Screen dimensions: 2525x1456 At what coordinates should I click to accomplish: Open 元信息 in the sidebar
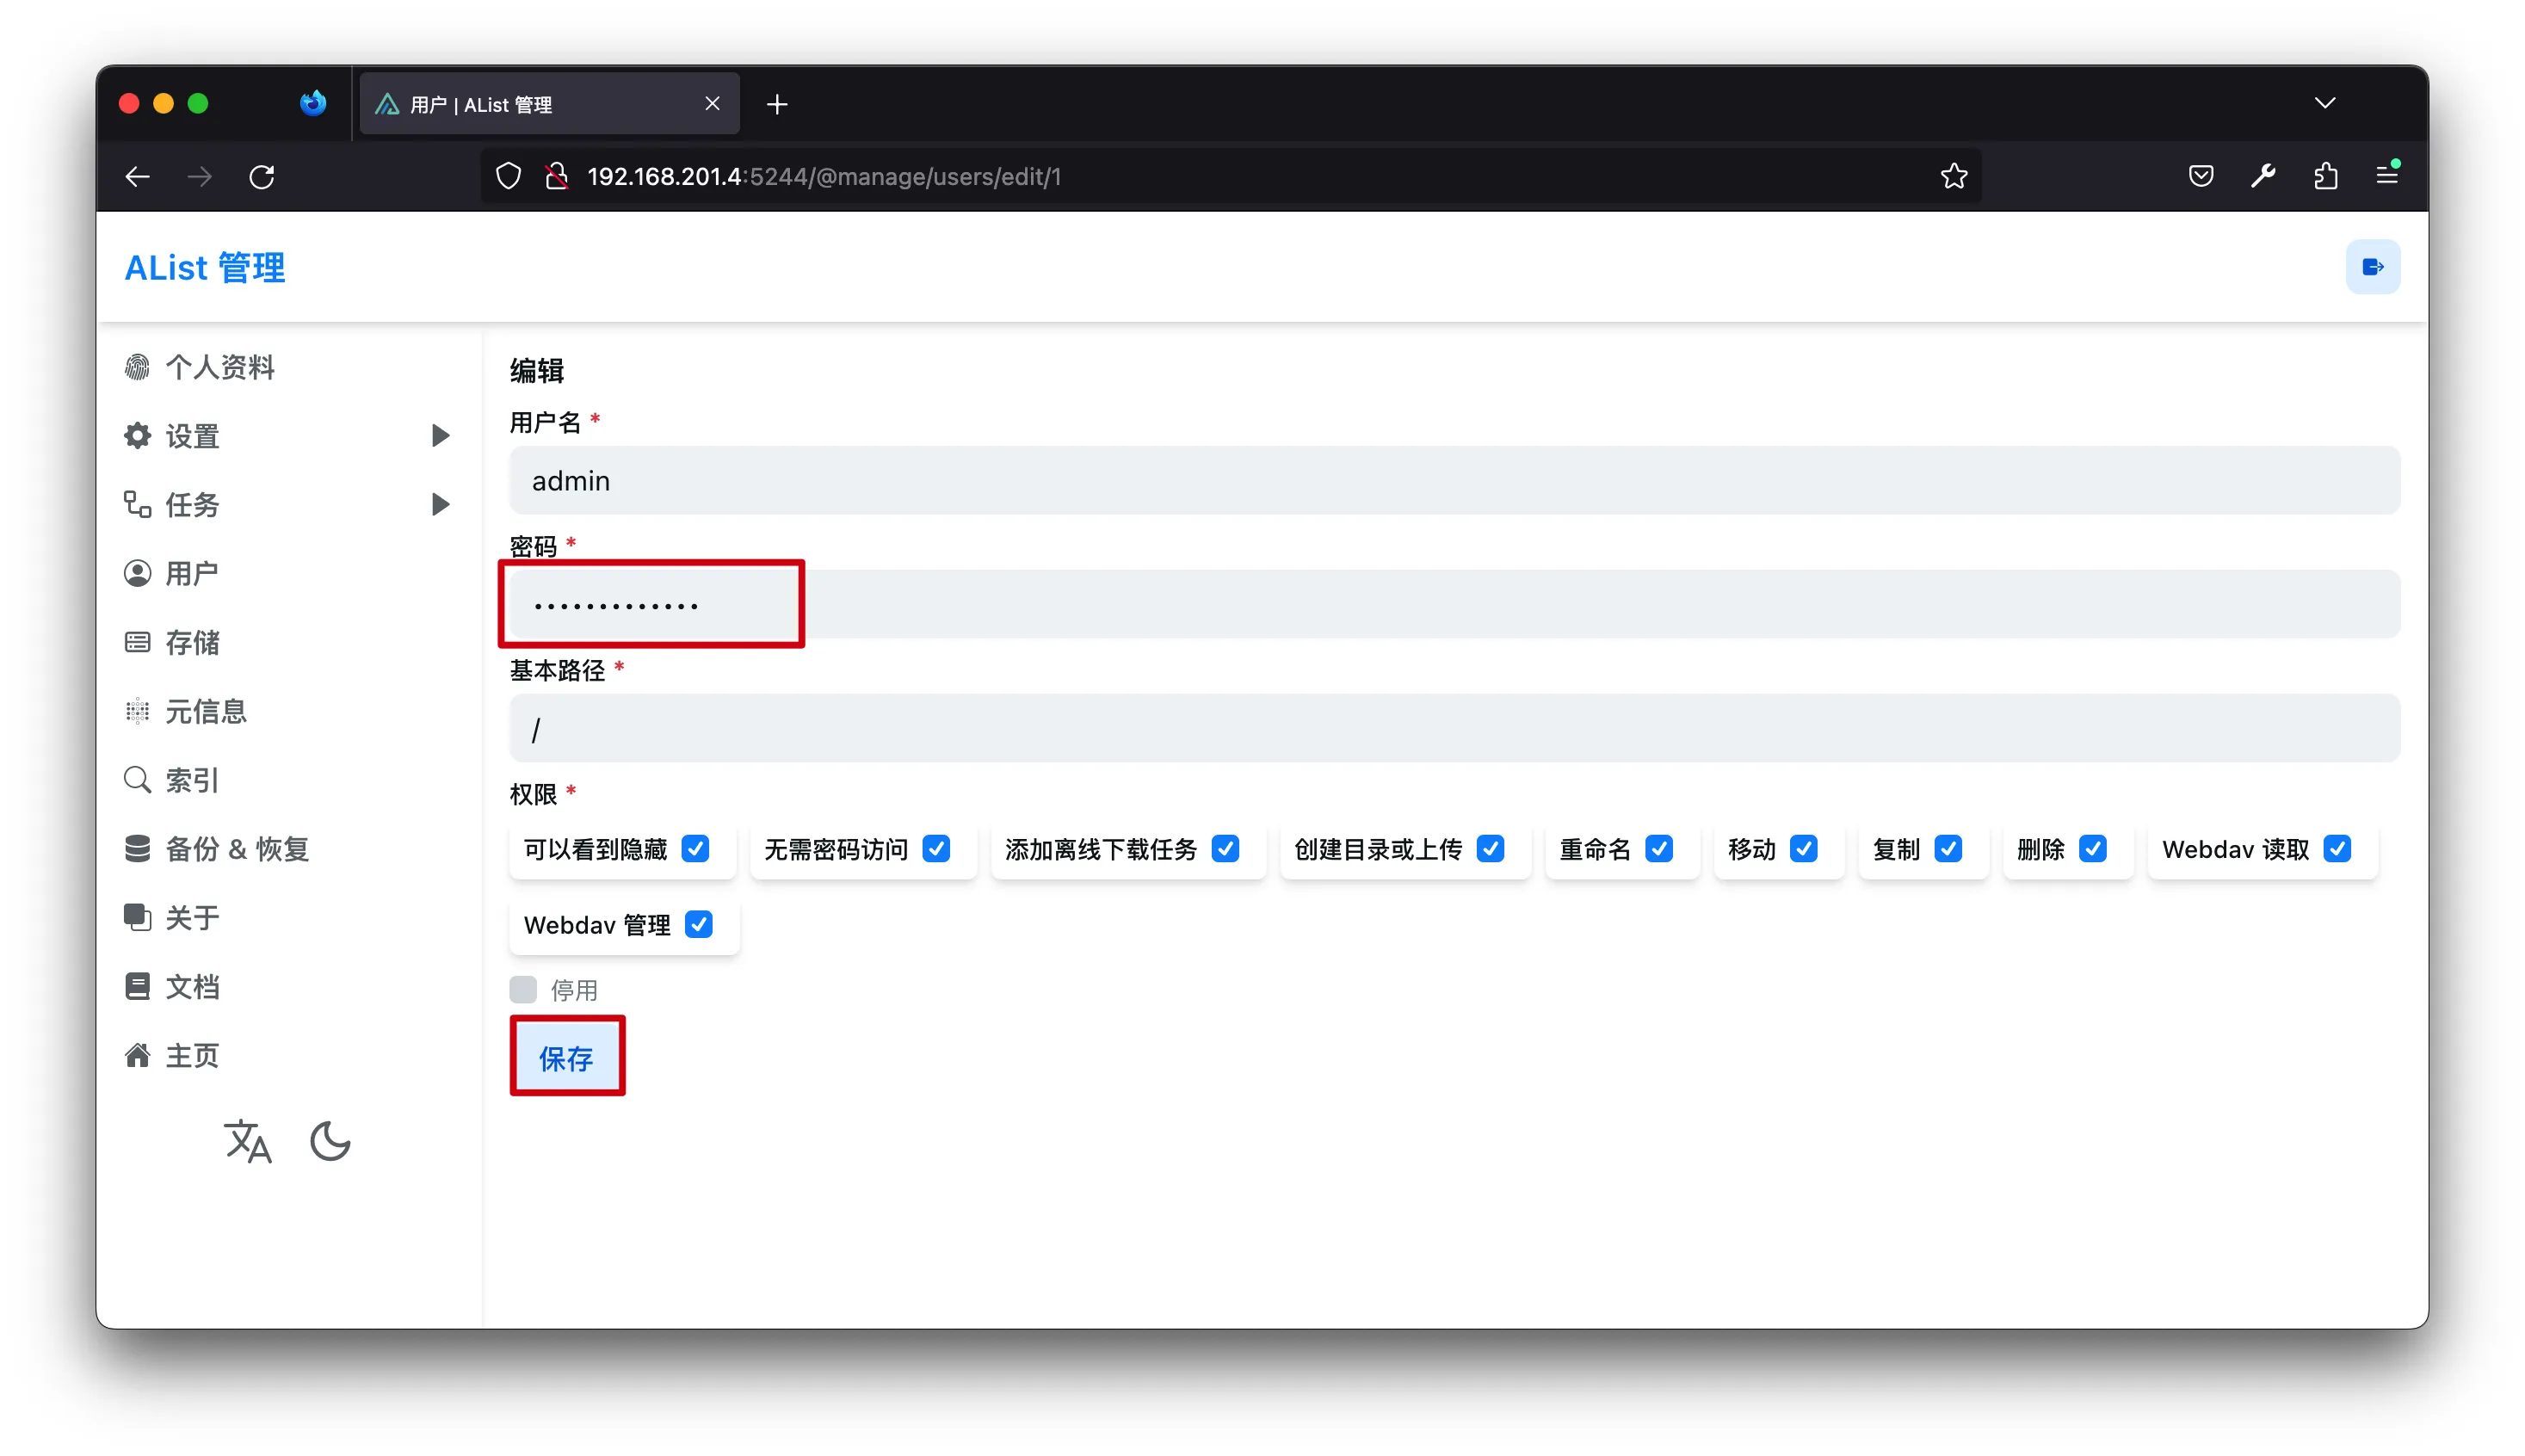(x=205, y=711)
